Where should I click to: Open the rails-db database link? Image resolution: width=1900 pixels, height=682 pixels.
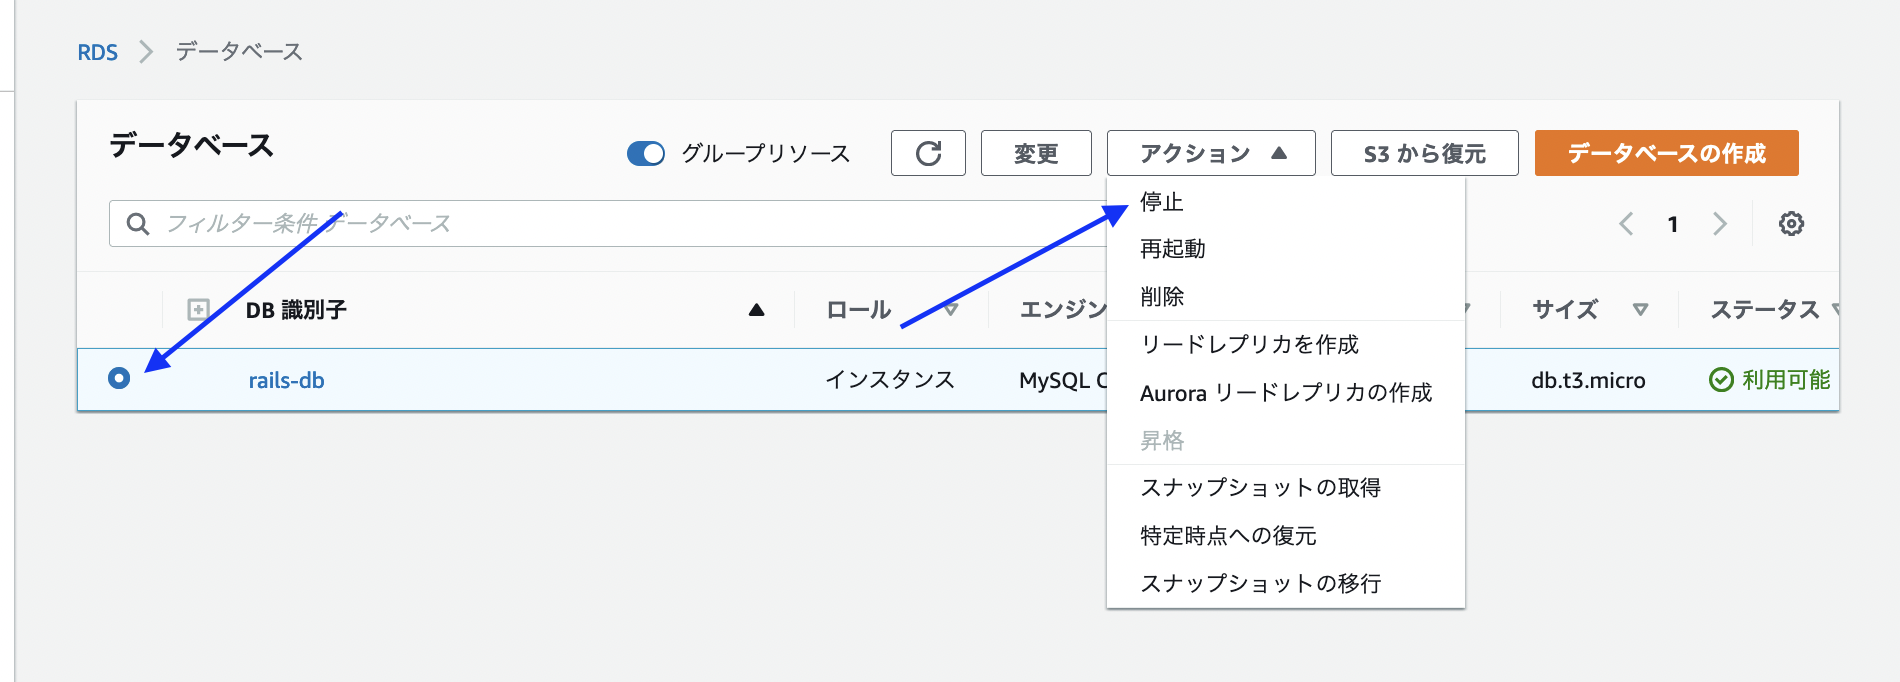(286, 380)
